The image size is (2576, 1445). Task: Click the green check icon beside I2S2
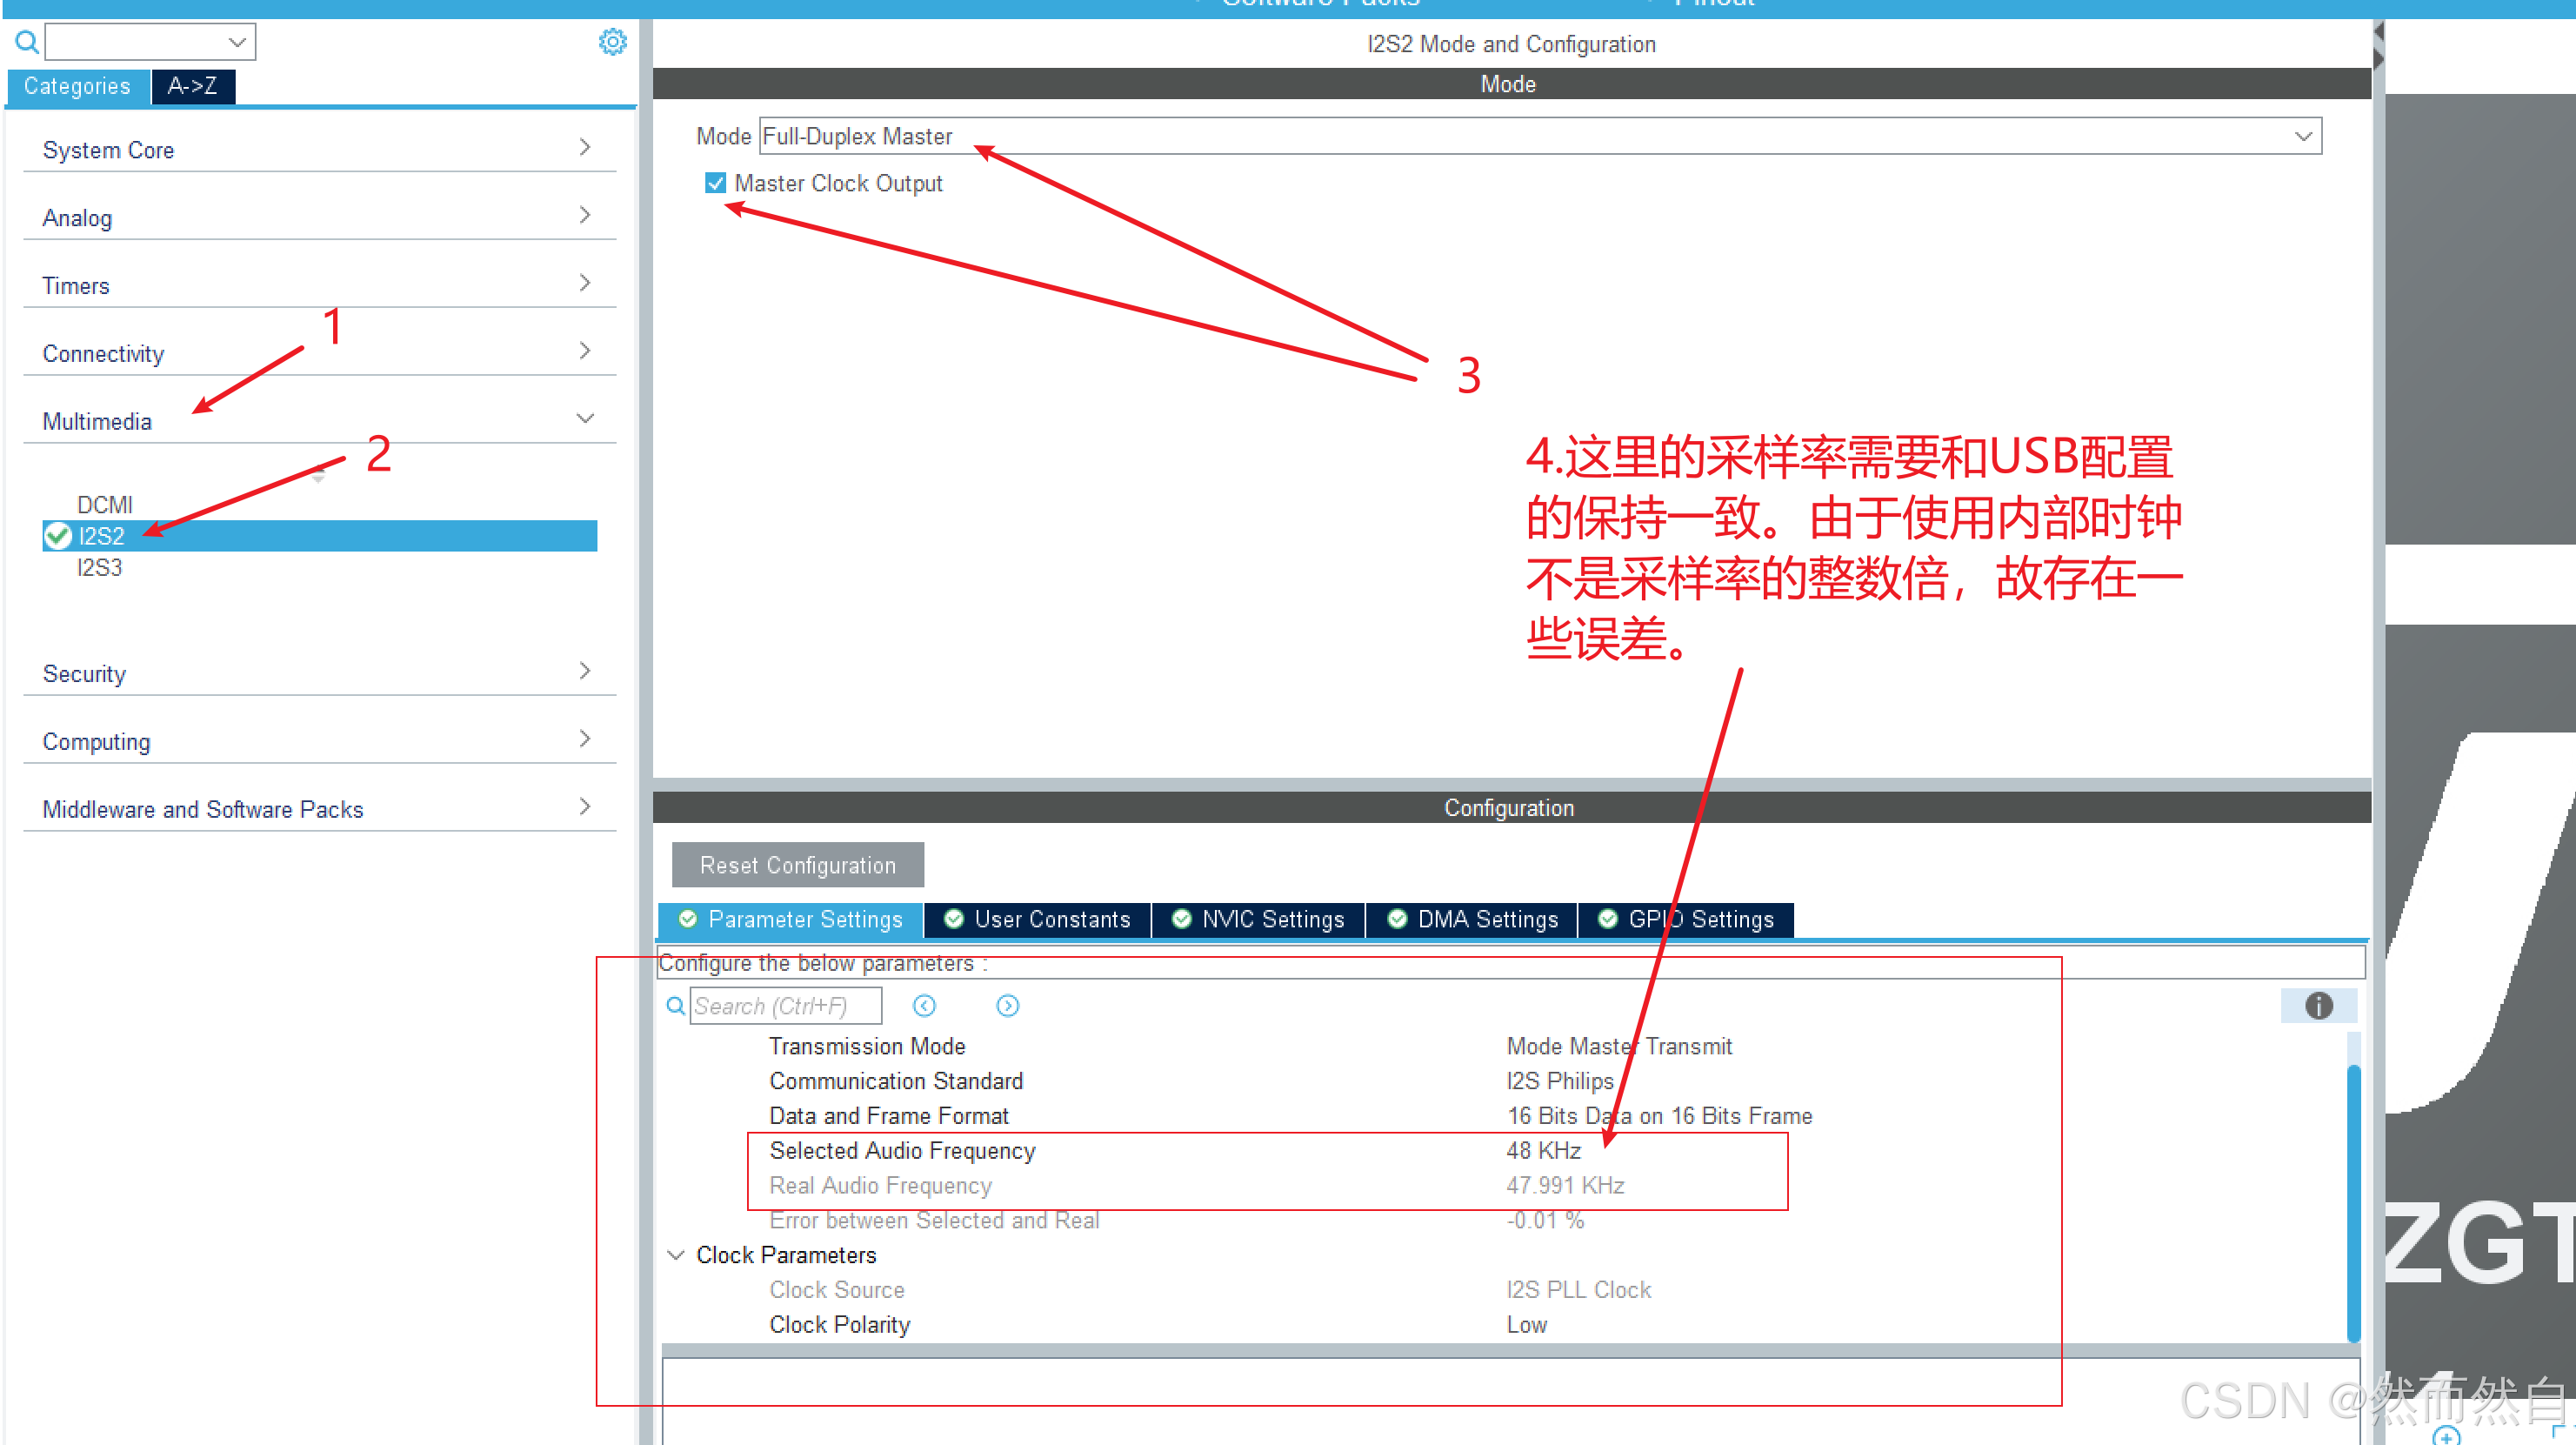pyautogui.click(x=58, y=536)
